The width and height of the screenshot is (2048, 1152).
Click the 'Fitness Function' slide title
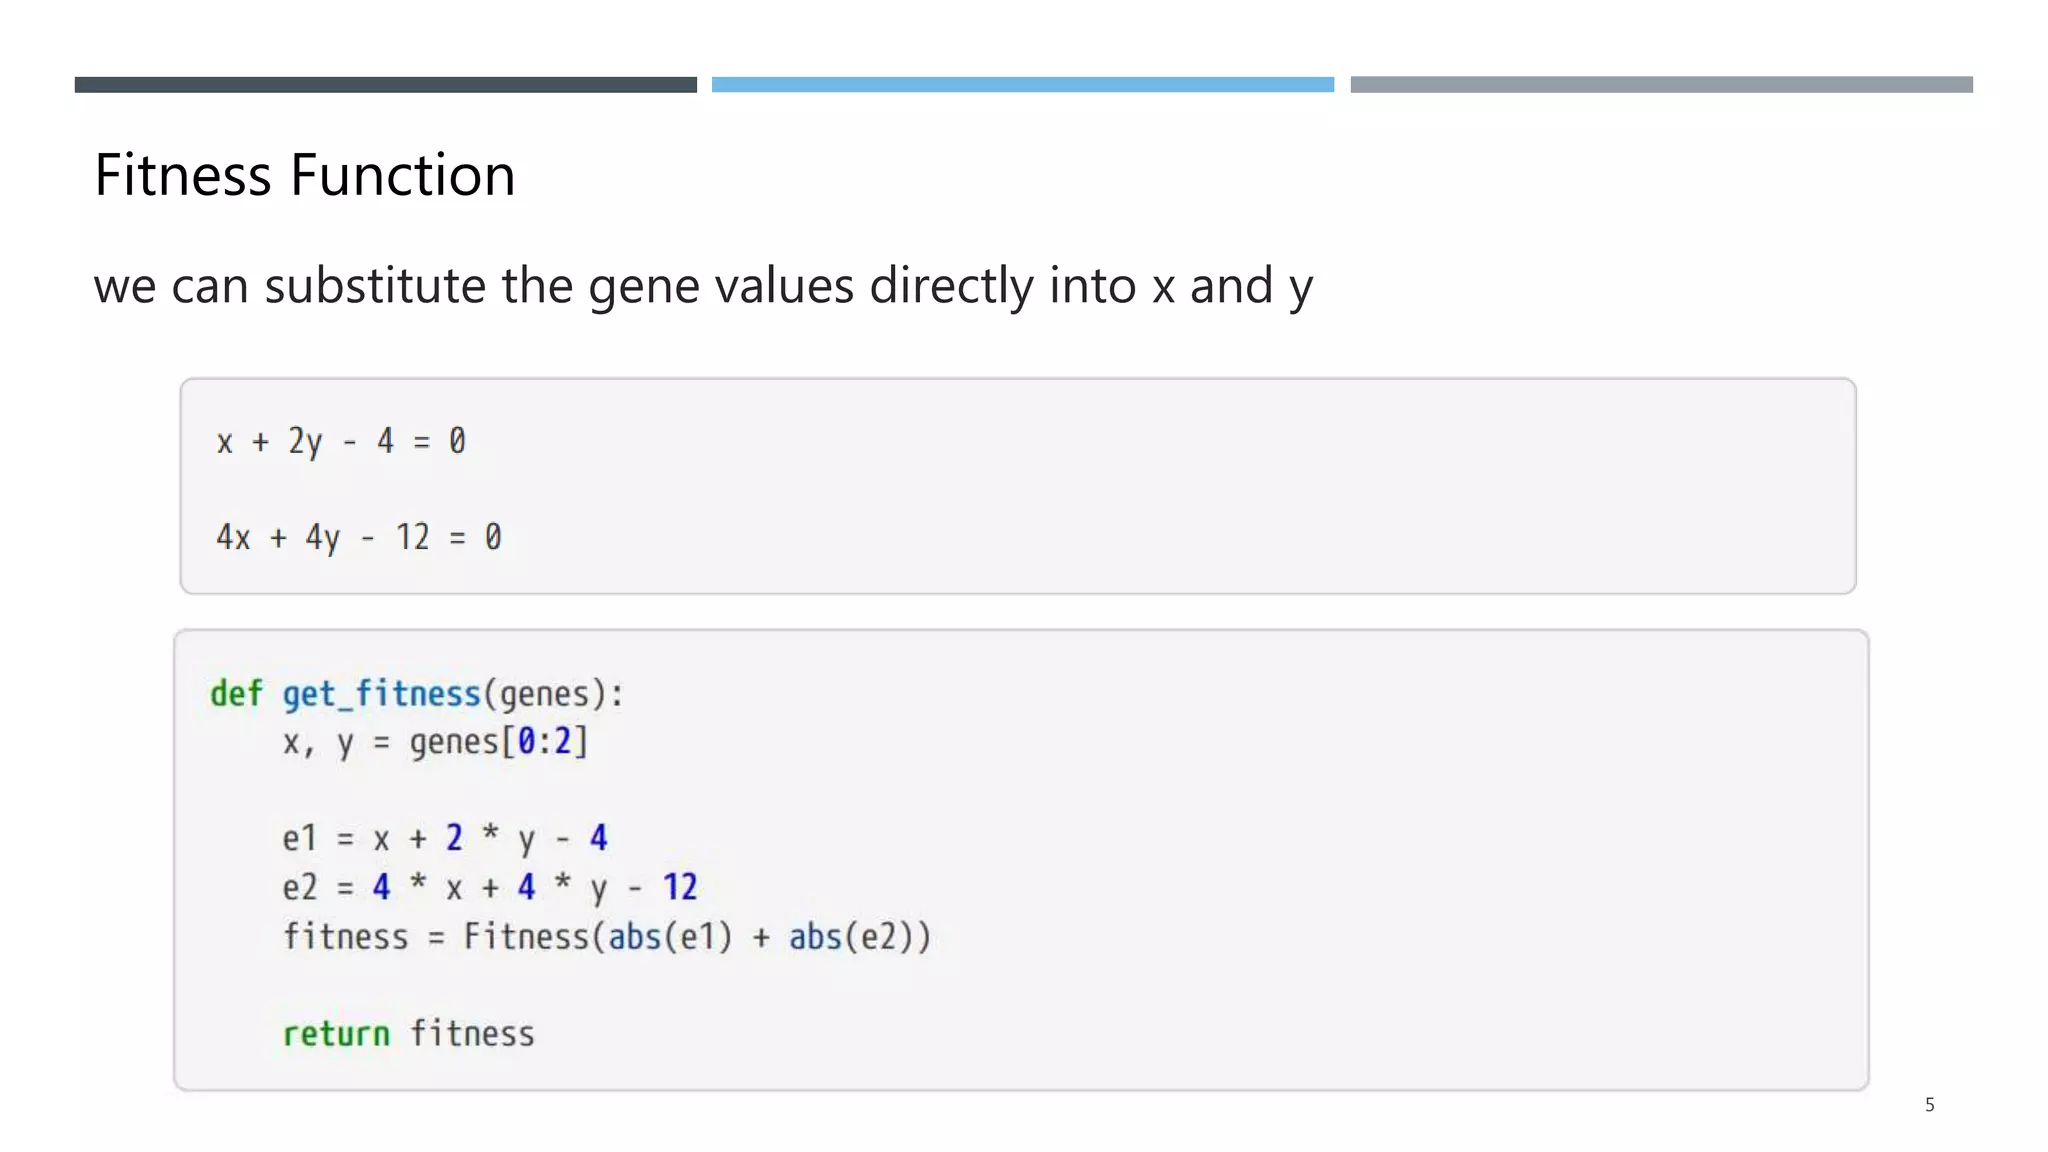tap(305, 175)
